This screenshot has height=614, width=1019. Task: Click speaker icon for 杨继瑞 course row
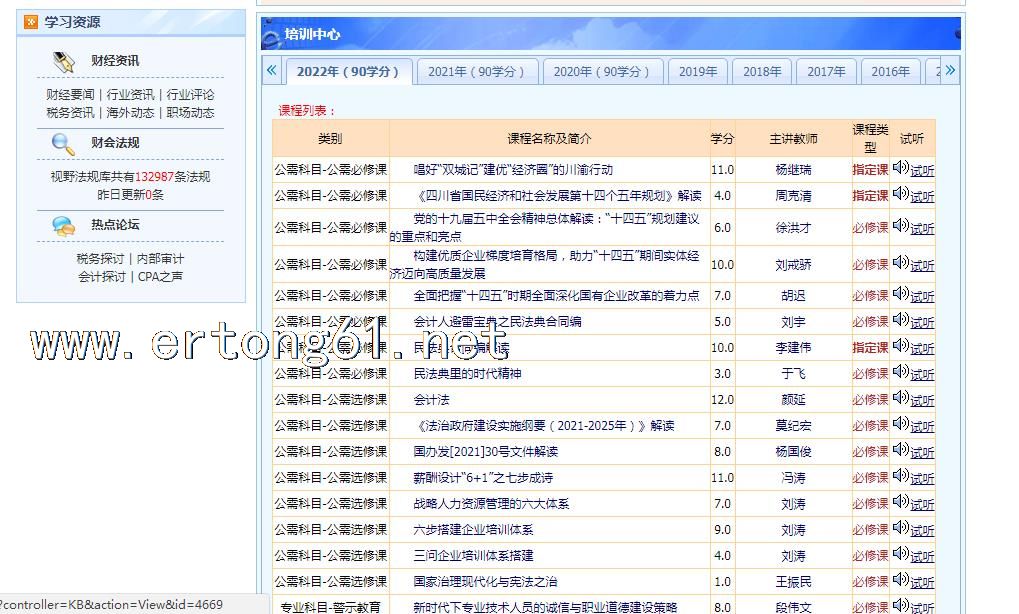point(900,168)
